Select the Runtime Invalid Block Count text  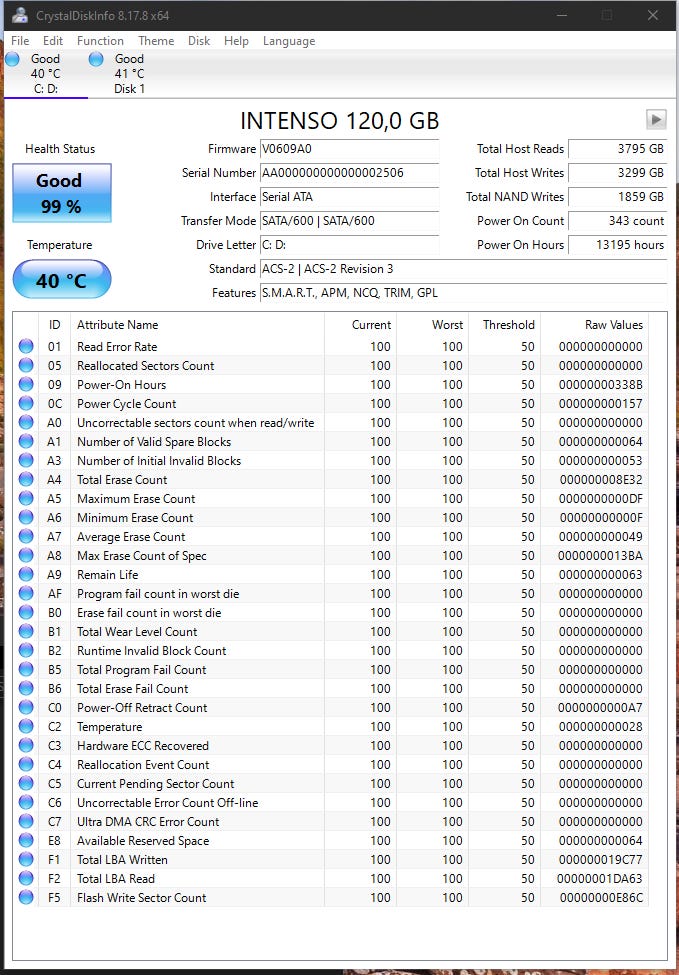click(x=152, y=651)
